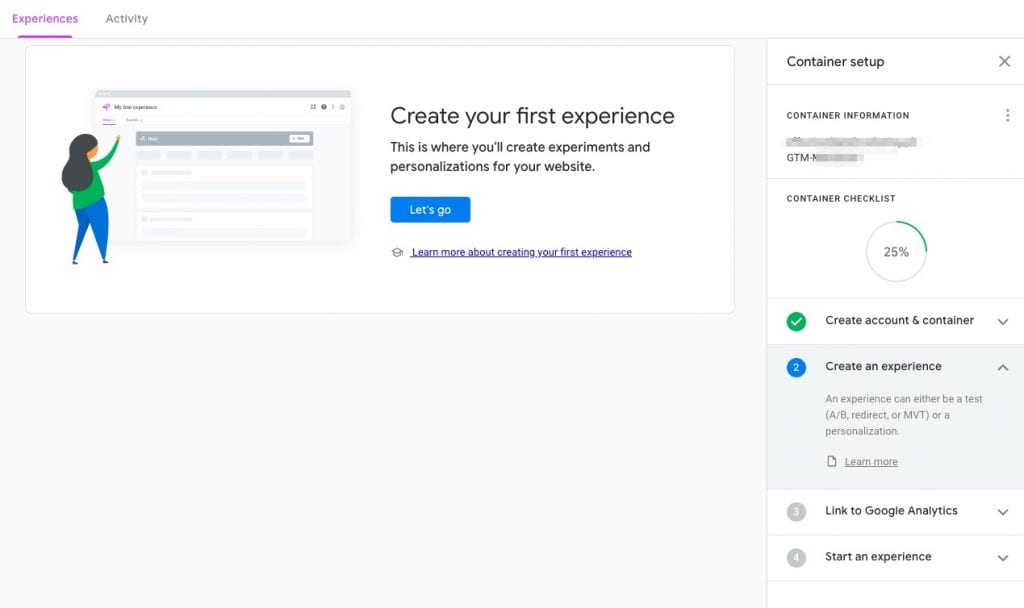Select the step 2 circle for Create an experience
Image resolution: width=1024 pixels, height=608 pixels.
coord(795,366)
